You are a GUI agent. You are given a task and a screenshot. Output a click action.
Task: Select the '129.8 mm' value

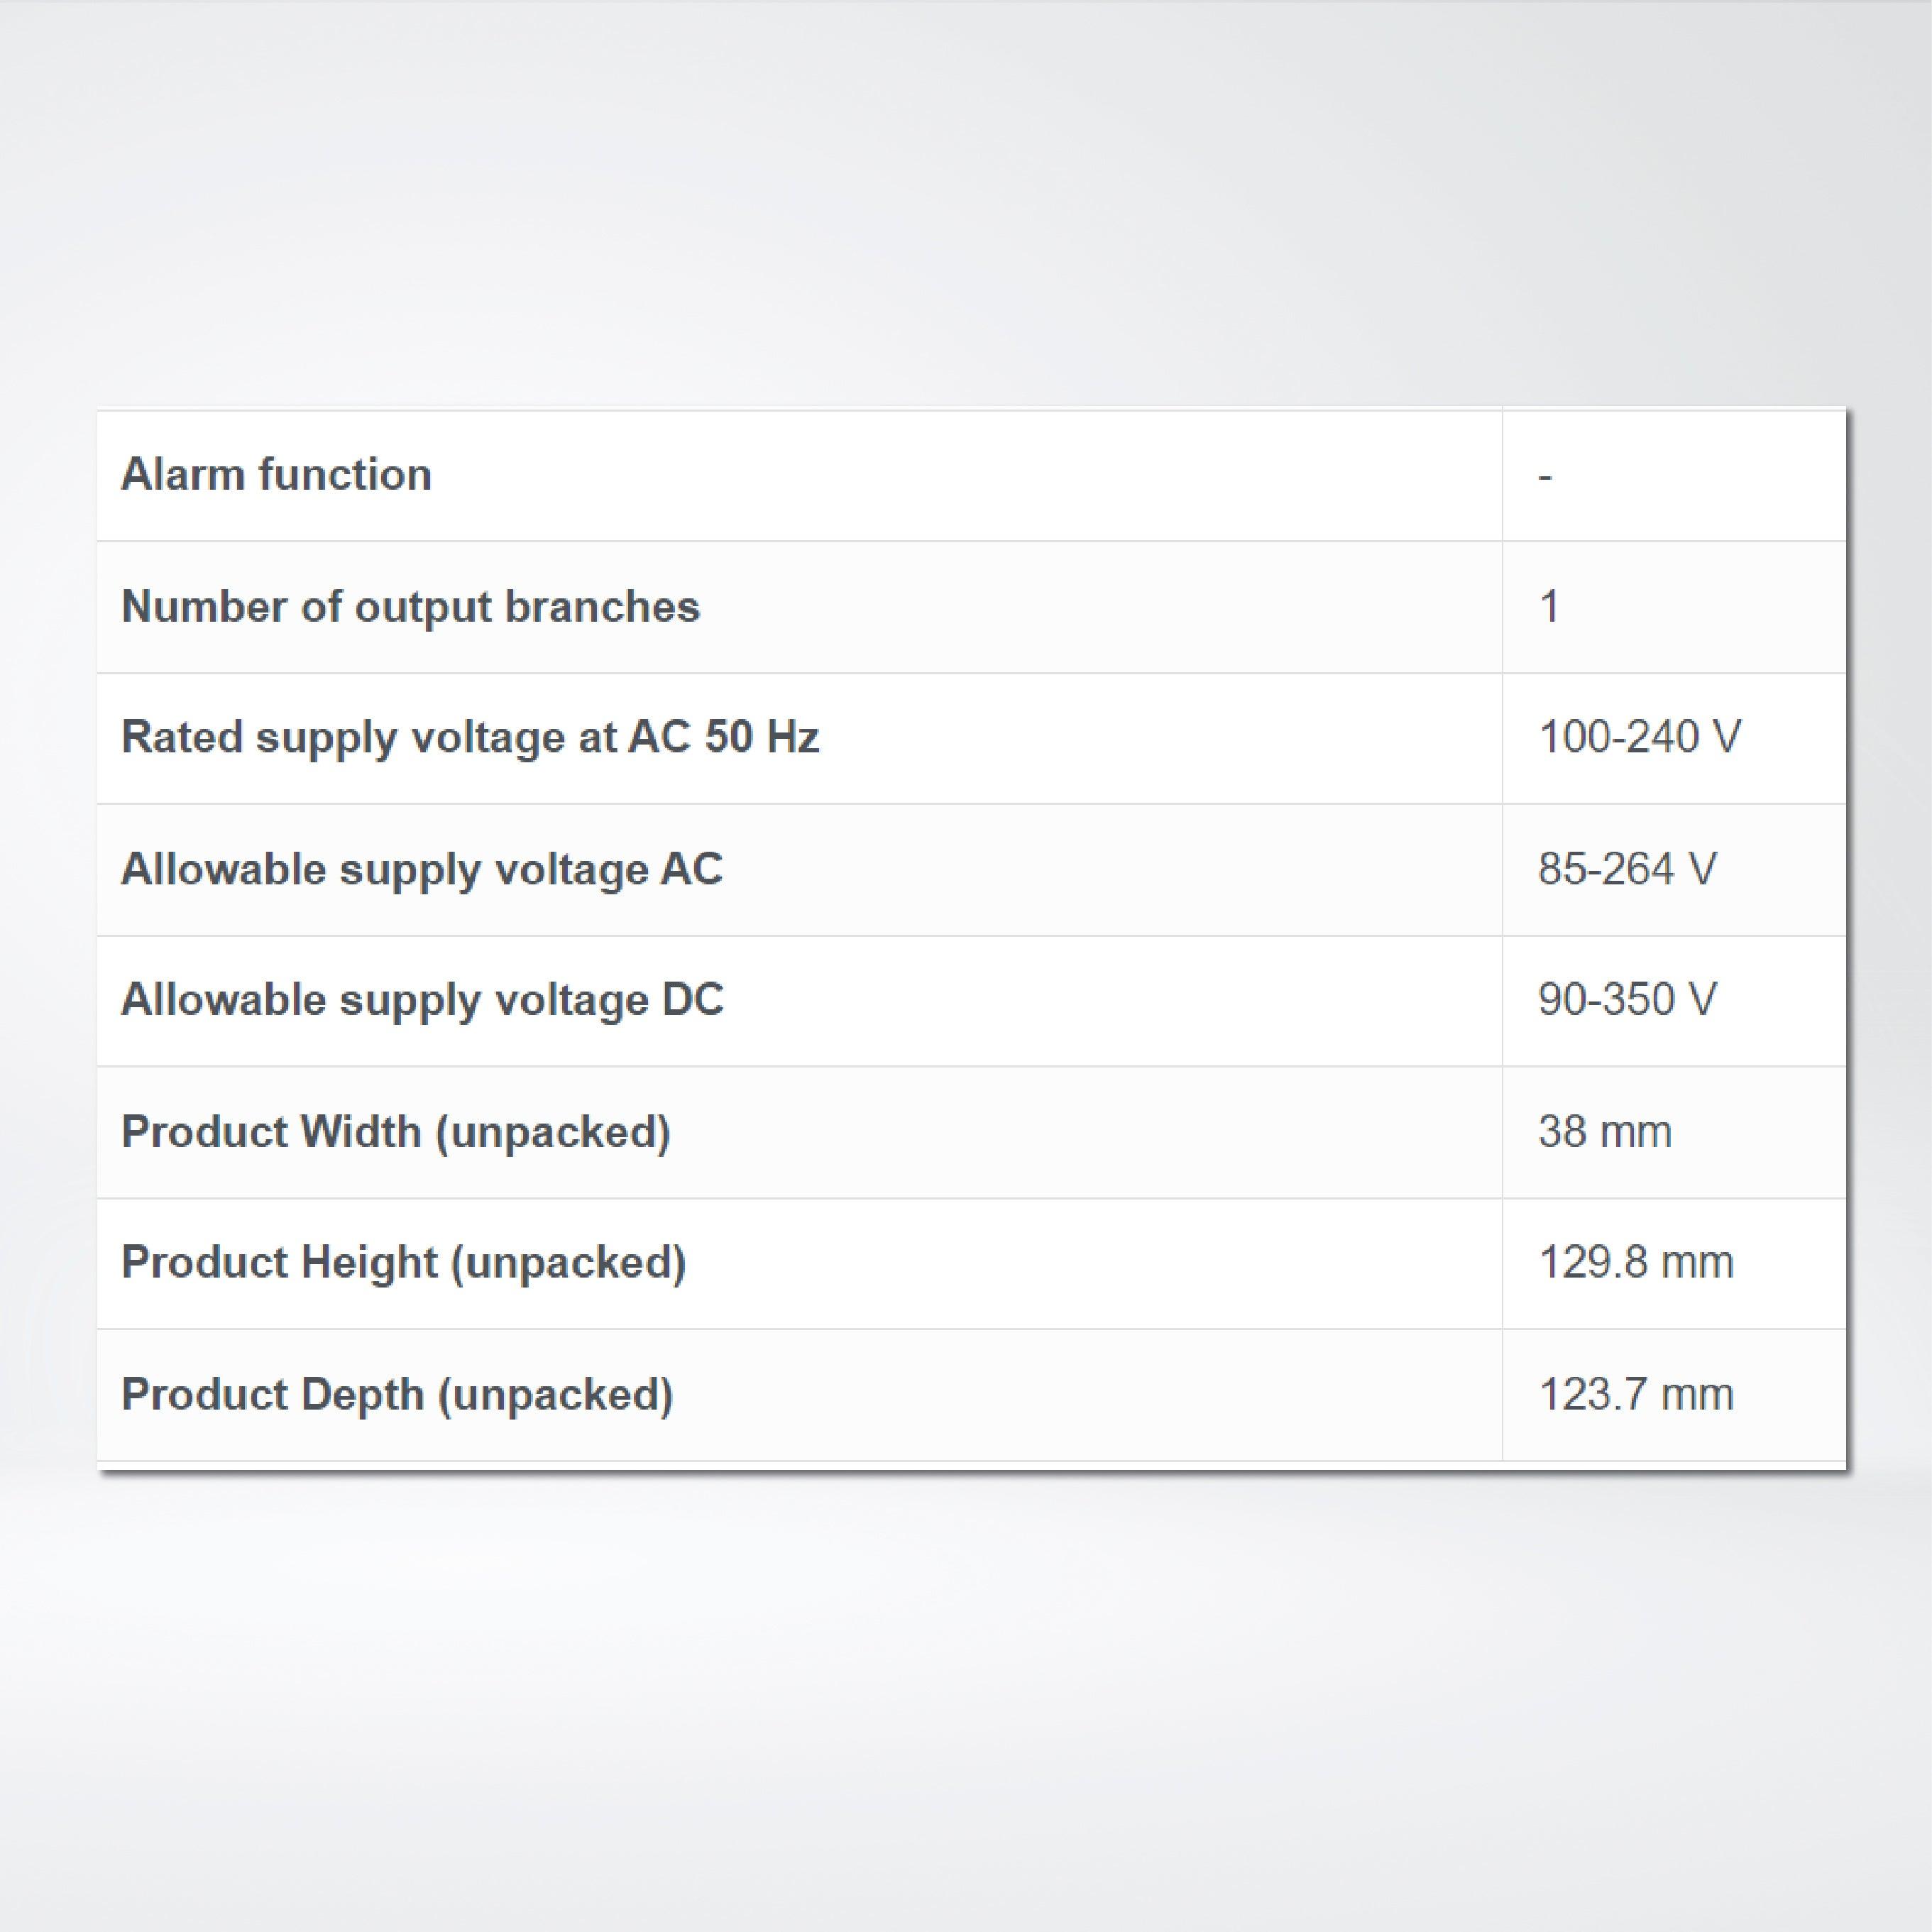(x=1636, y=1263)
